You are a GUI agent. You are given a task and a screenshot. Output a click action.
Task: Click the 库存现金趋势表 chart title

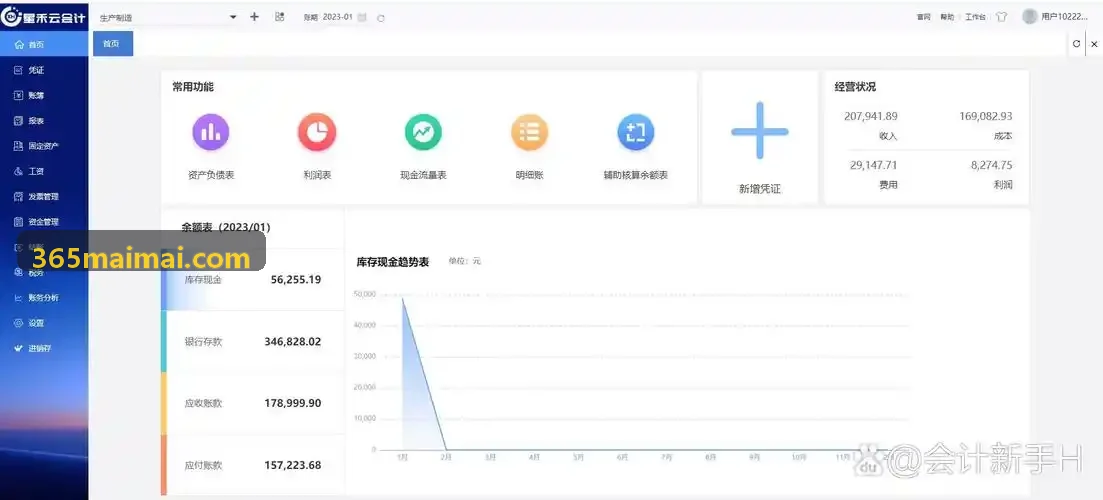(x=393, y=262)
